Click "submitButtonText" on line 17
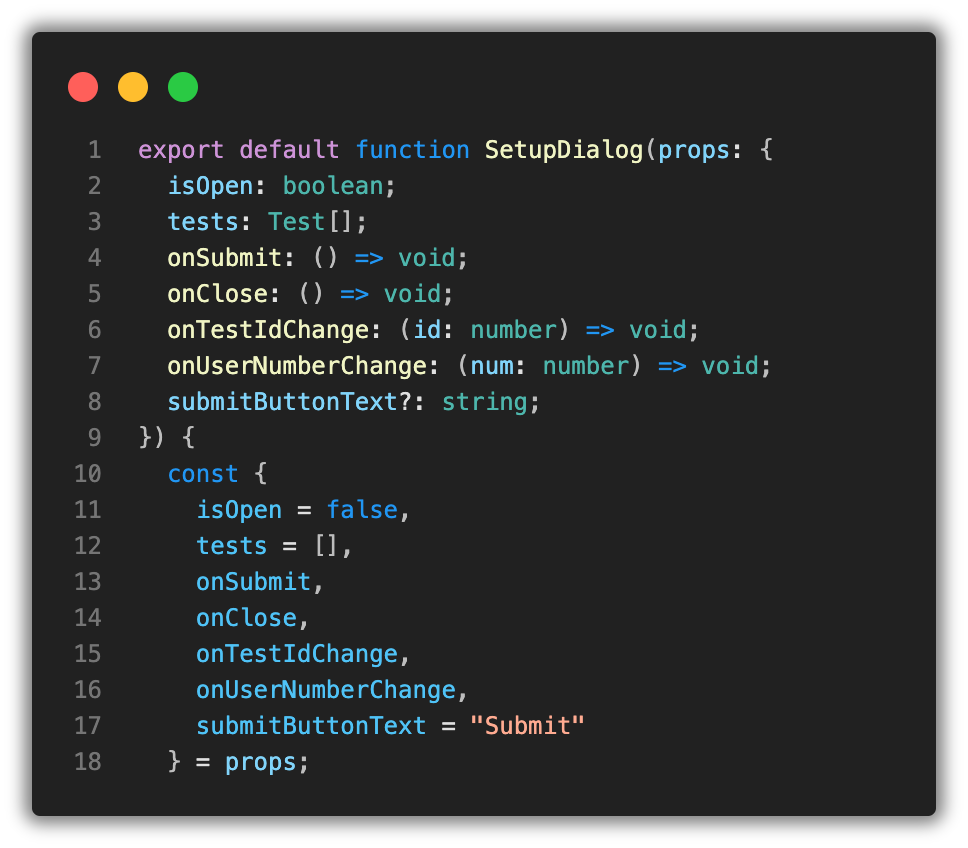968x848 pixels. pos(311,726)
